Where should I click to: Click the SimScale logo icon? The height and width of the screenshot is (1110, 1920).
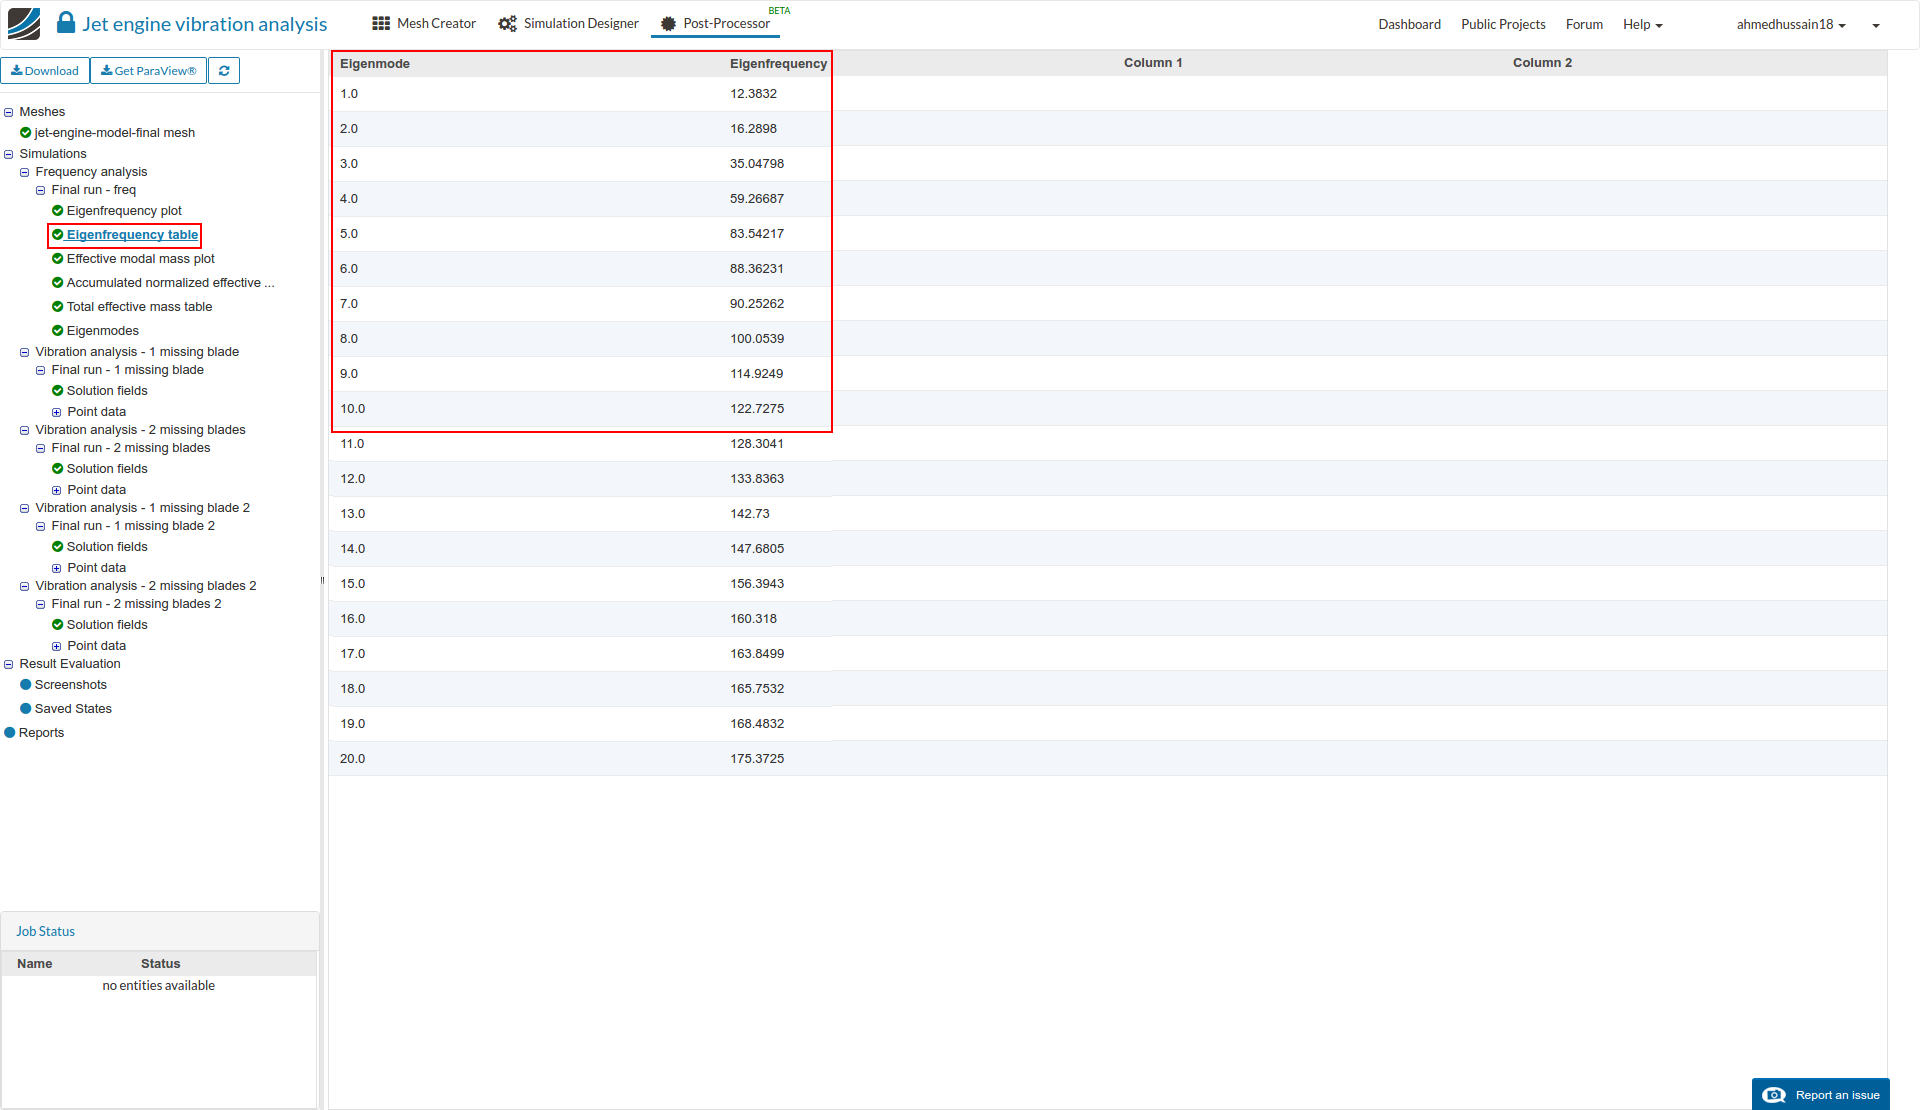point(24,24)
